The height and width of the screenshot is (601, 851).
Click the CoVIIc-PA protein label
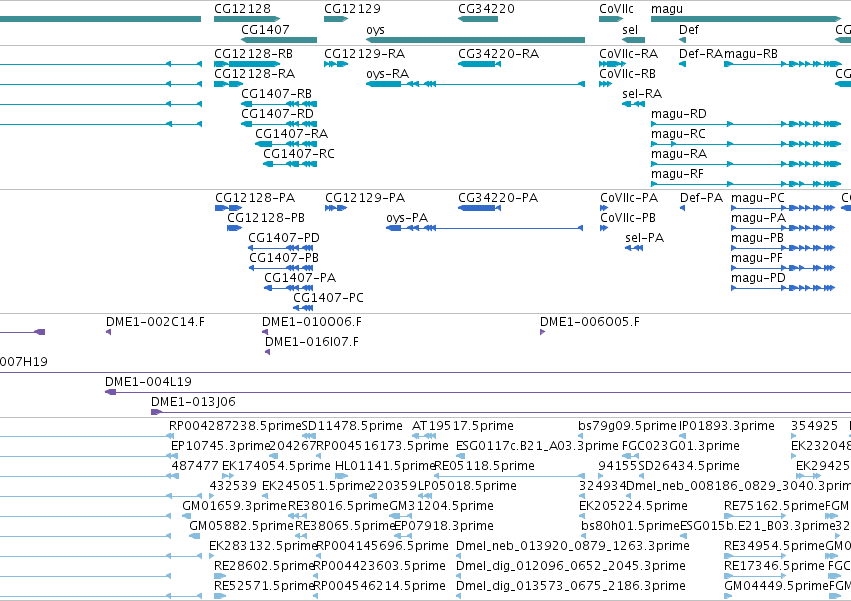pyautogui.click(x=629, y=198)
